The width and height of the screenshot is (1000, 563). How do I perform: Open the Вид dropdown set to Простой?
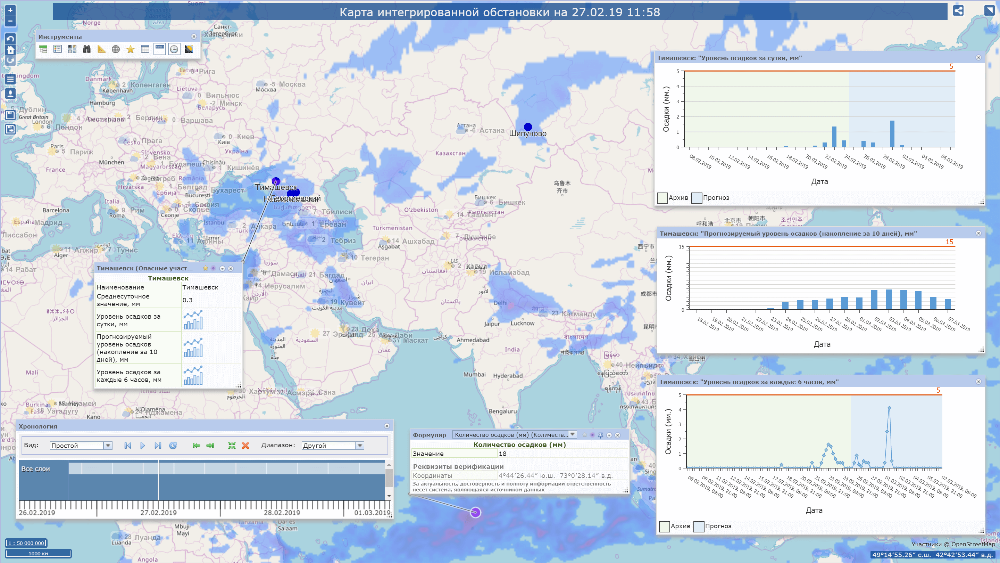[x=81, y=445]
